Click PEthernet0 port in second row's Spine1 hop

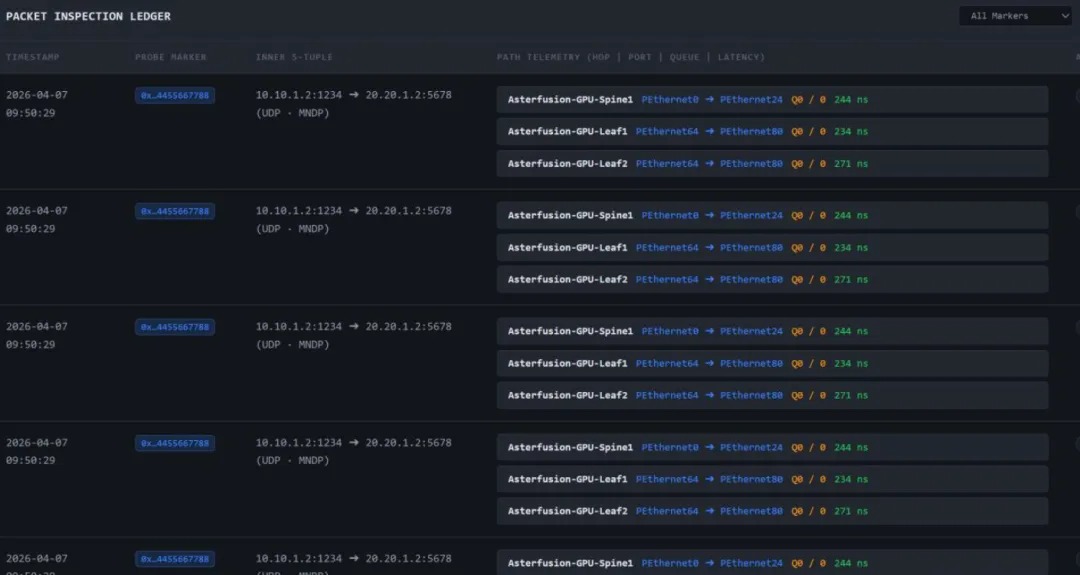pos(670,216)
